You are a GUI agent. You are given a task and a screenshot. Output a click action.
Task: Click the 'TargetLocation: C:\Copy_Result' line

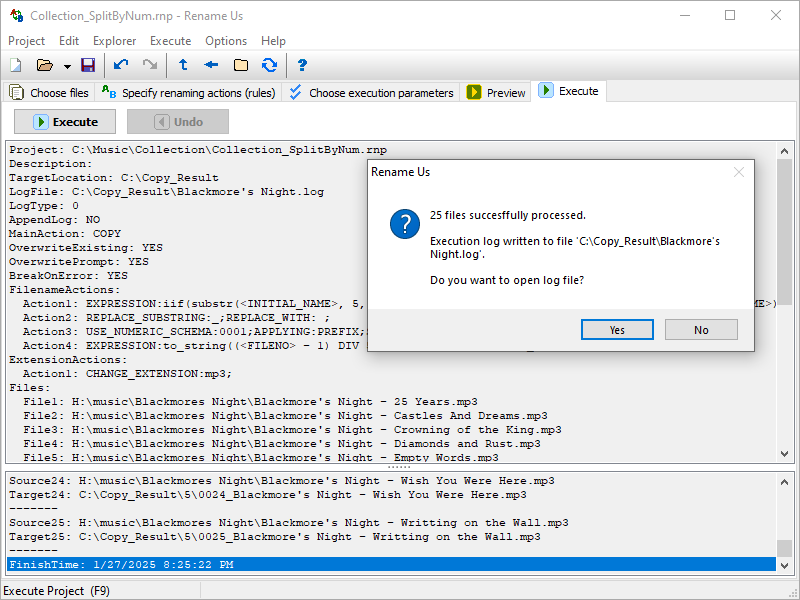(x=114, y=178)
